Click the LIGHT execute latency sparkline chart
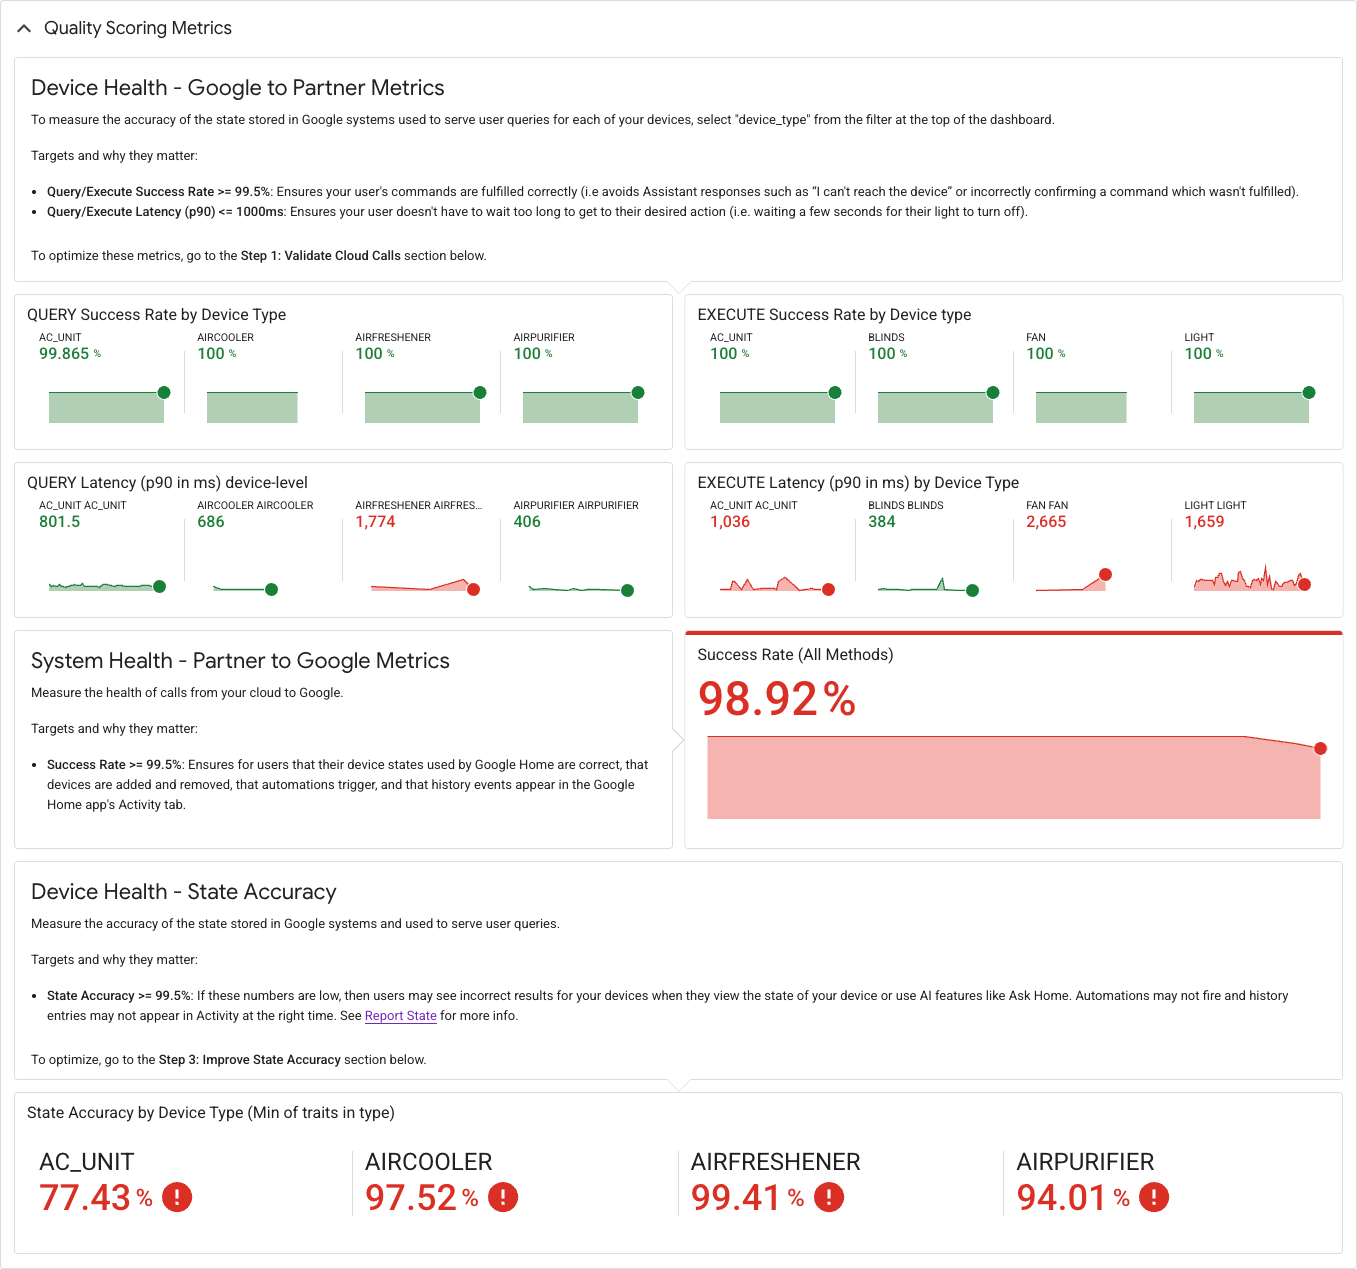The height and width of the screenshot is (1269, 1357). (x=1252, y=578)
